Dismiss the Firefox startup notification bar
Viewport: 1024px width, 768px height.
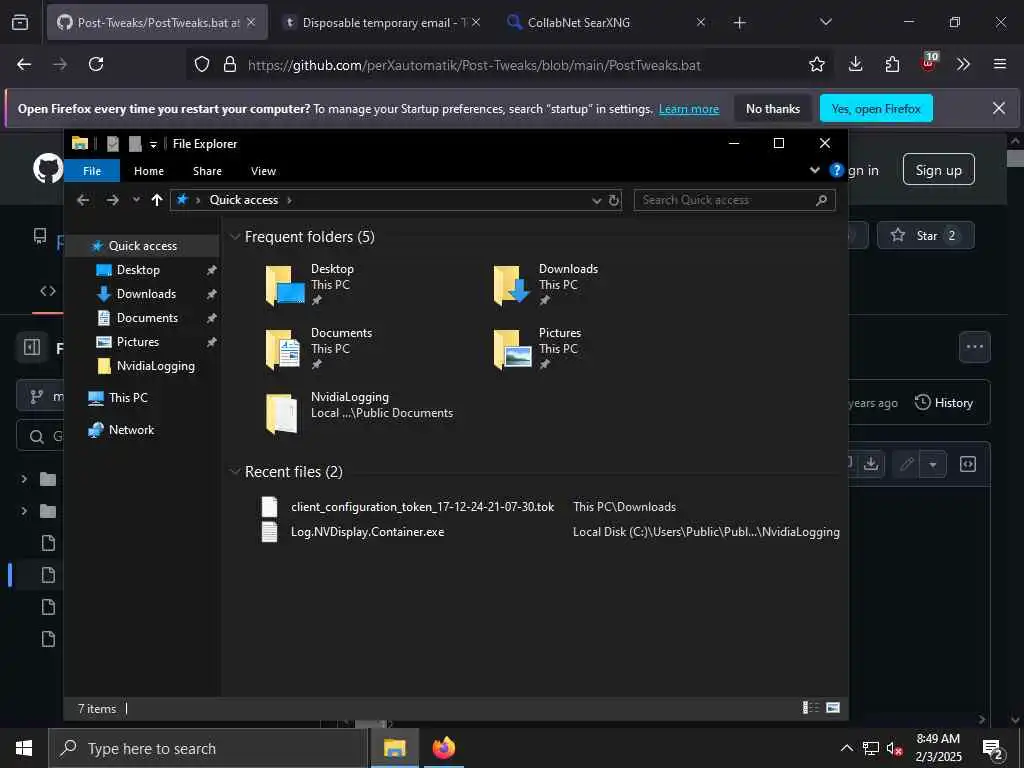(999, 108)
